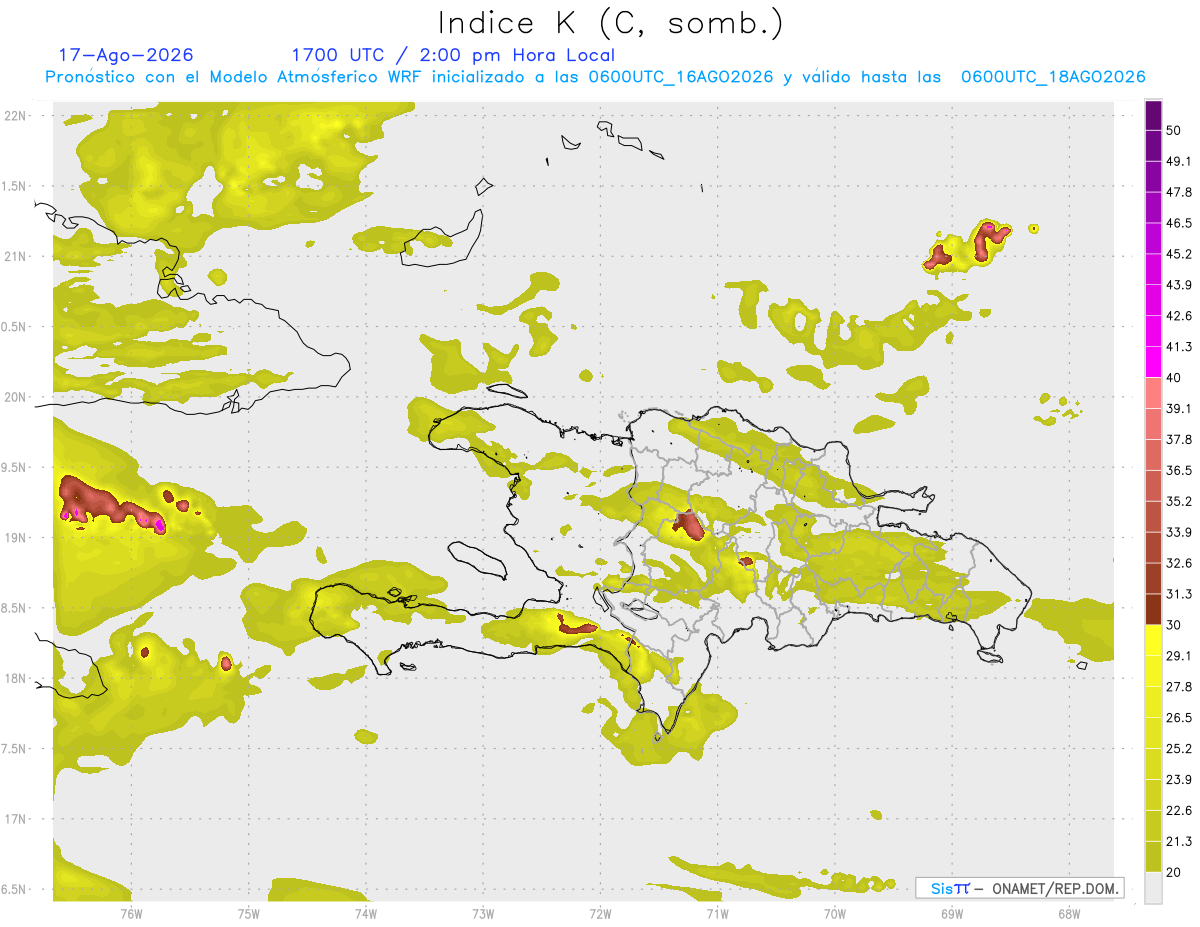
Task: Click the '20N' latitude label
Action: click(15, 397)
